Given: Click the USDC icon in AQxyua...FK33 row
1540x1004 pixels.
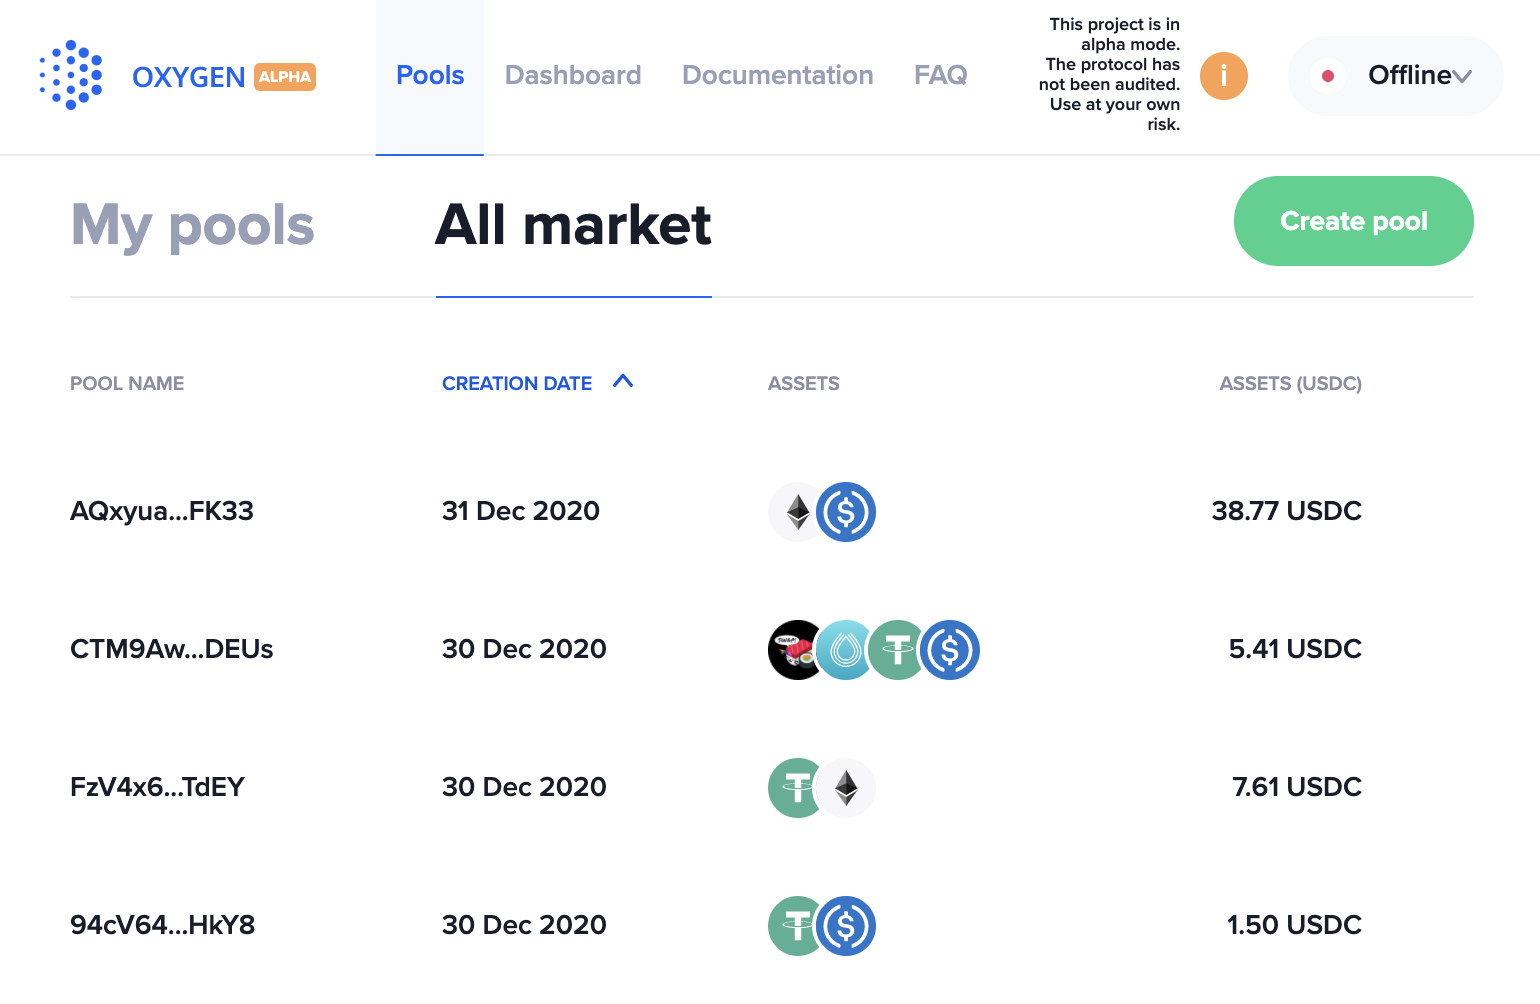Looking at the screenshot, I should pyautogui.click(x=847, y=512).
